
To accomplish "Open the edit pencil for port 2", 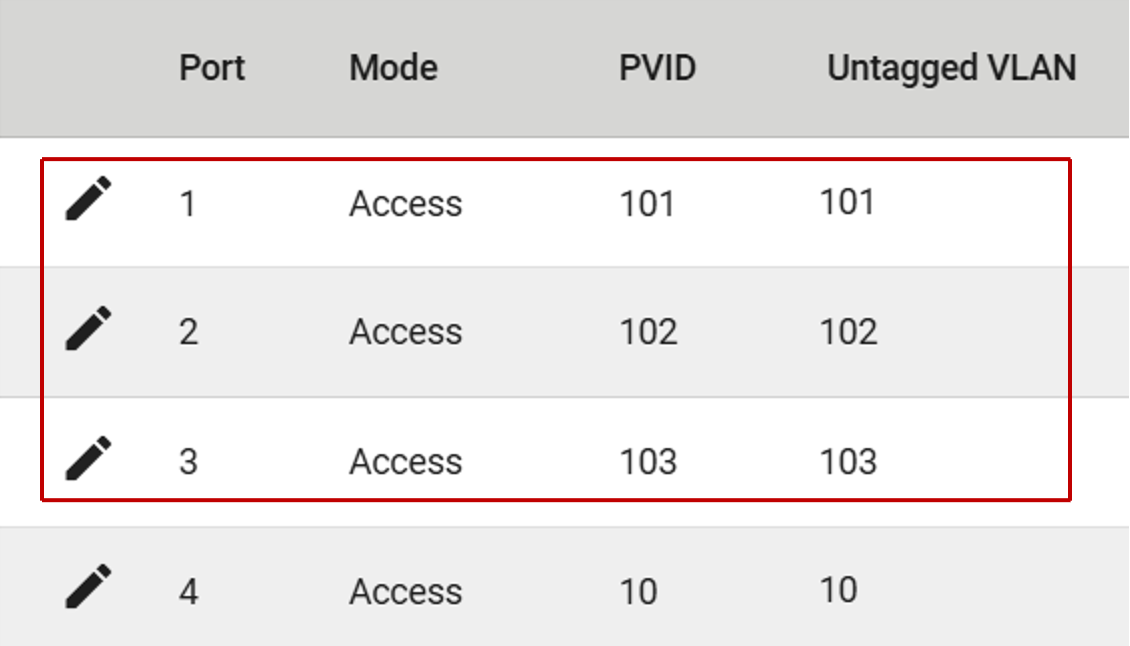I will pos(88,328).
